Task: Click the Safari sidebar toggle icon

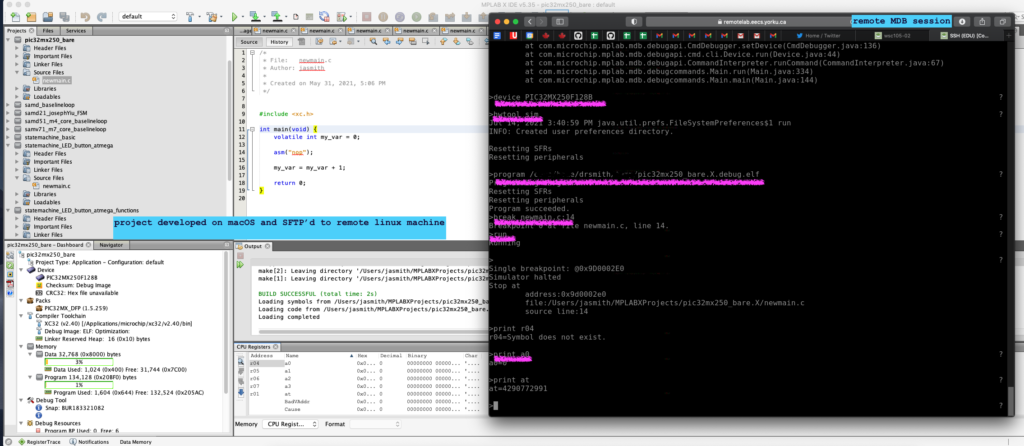Action: (560, 22)
